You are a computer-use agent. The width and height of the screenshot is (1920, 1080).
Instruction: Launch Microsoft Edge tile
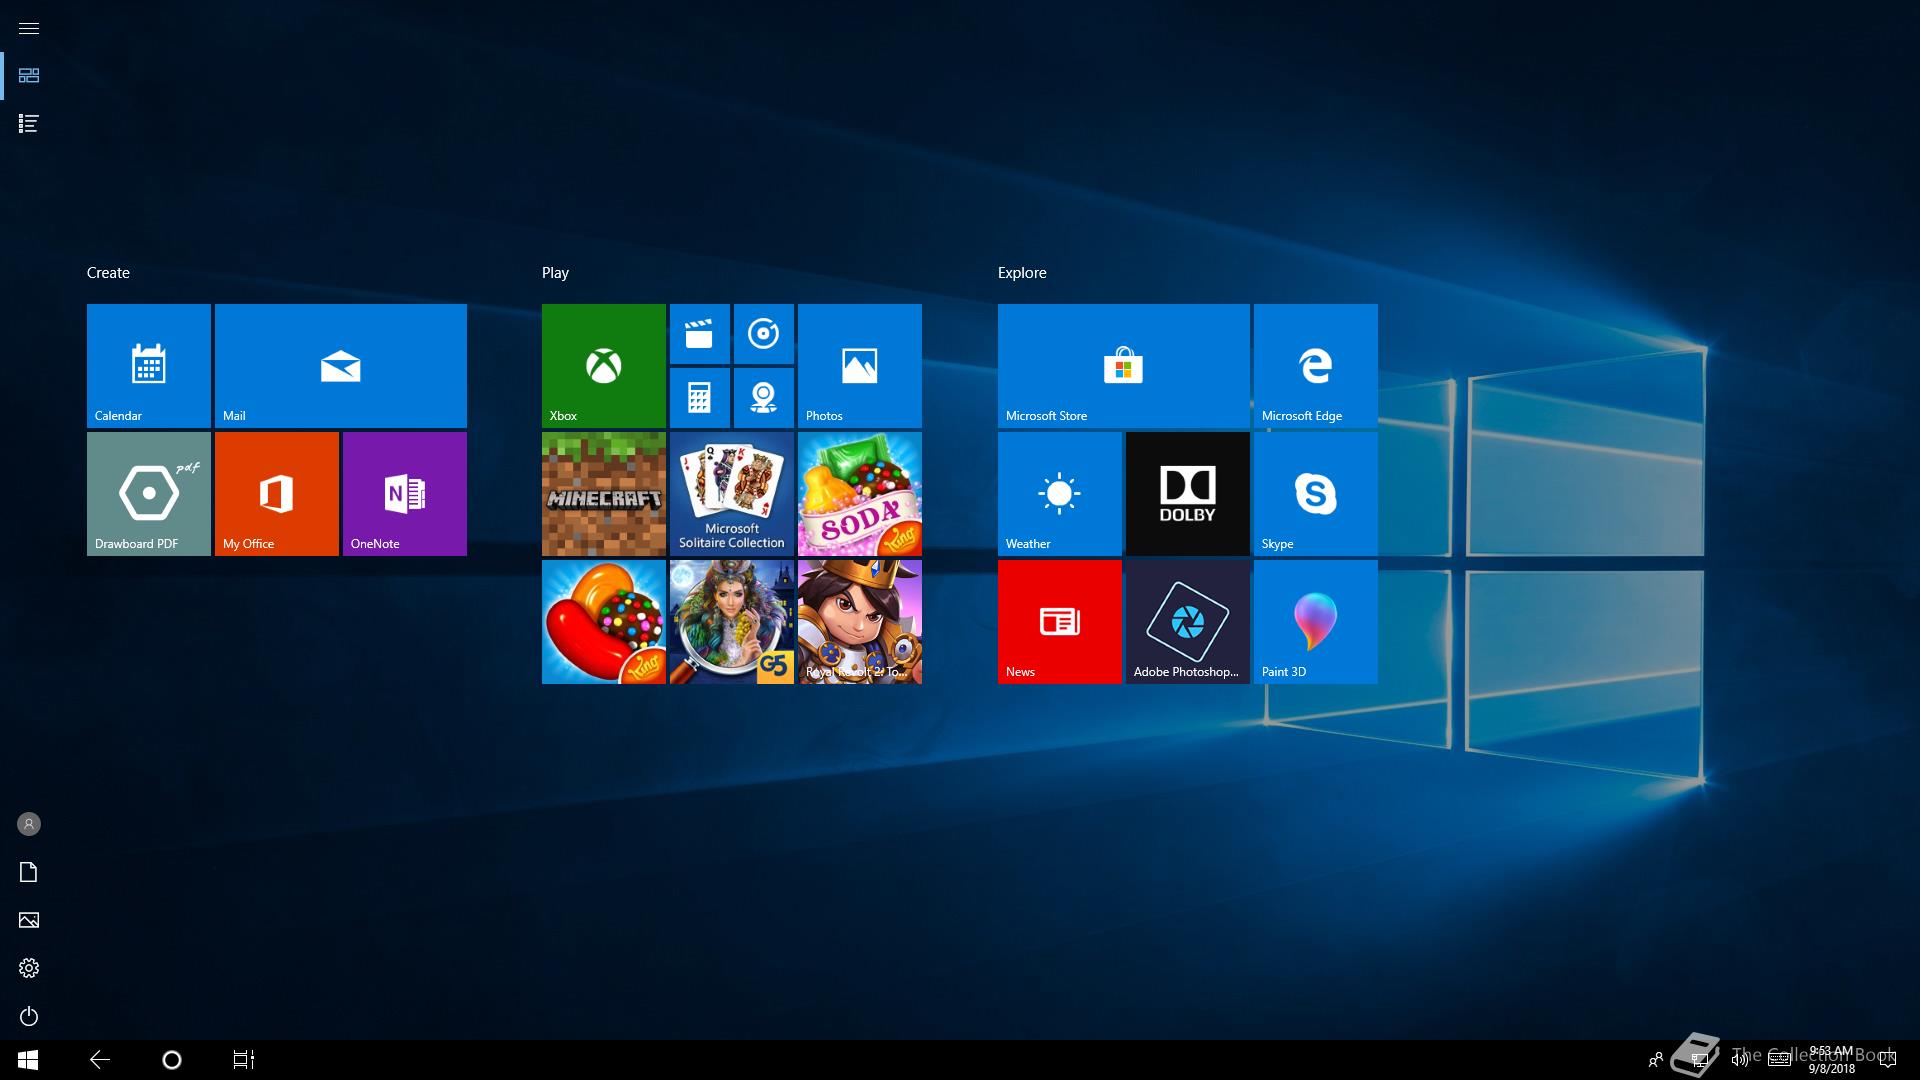1316,366
